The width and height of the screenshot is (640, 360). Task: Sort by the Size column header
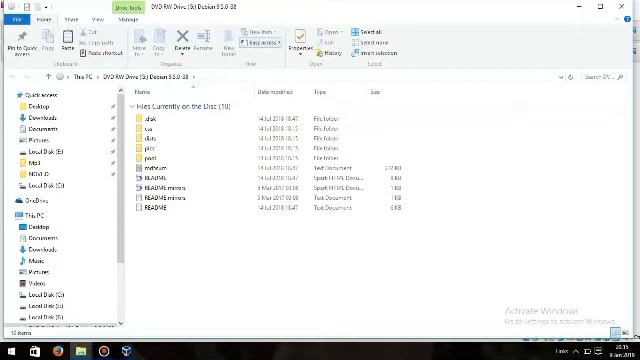tap(375, 92)
